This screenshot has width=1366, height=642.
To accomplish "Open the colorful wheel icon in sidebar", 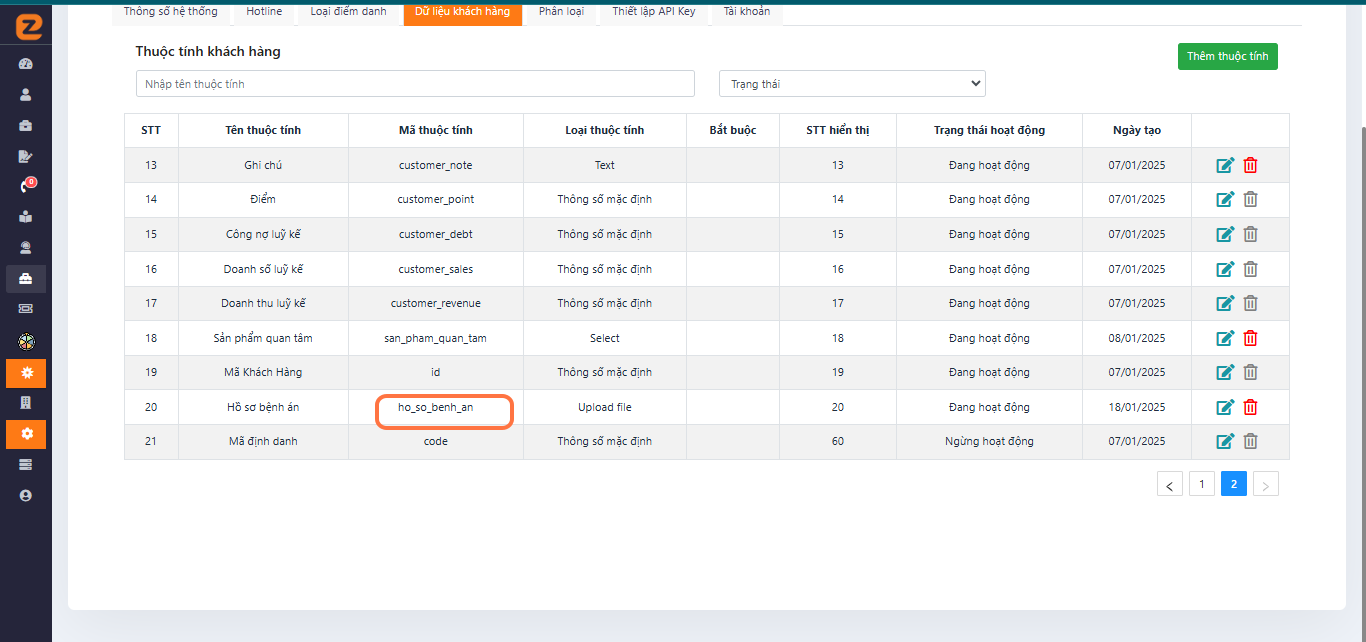I will pos(26,342).
